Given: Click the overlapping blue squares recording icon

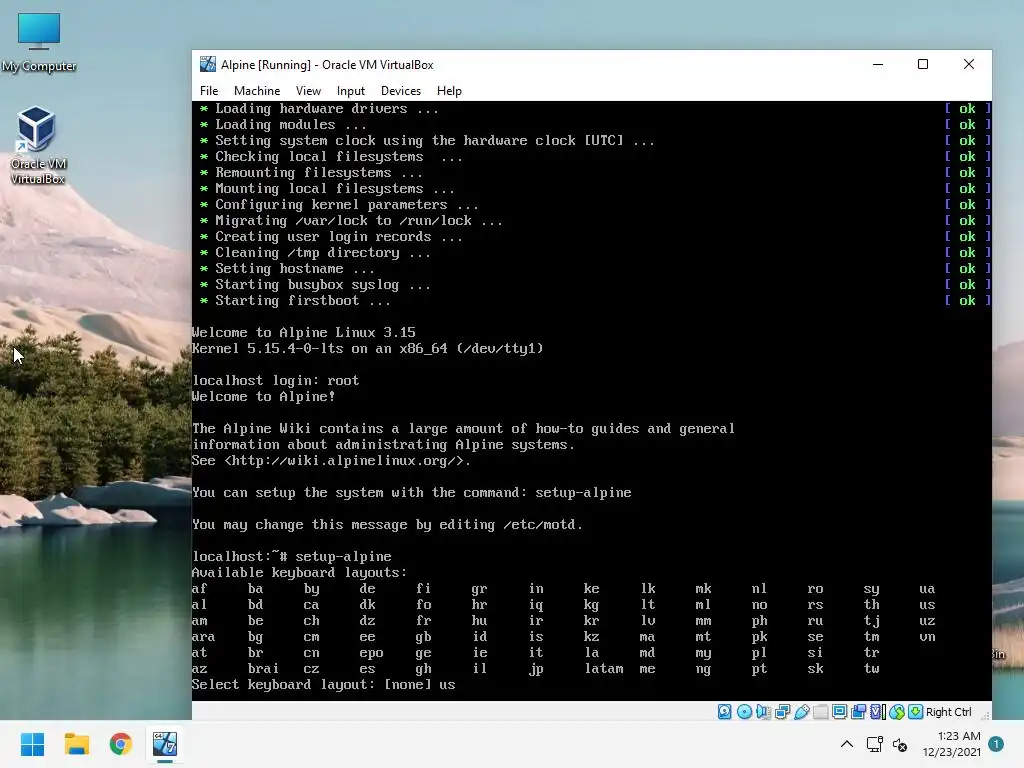Looking at the screenshot, I should coord(859,712).
